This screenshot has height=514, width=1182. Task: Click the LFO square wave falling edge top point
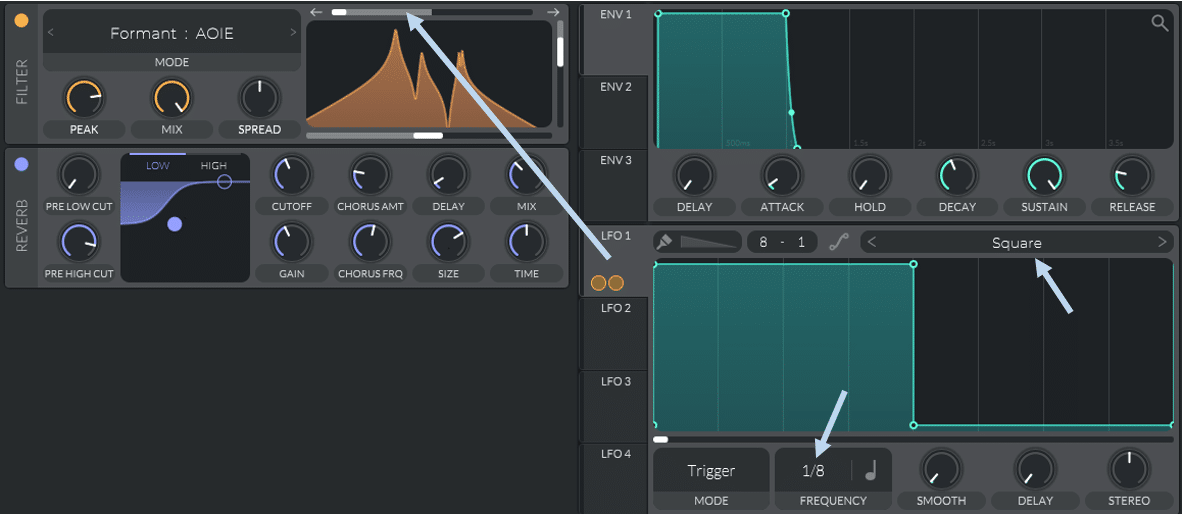[914, 265]
